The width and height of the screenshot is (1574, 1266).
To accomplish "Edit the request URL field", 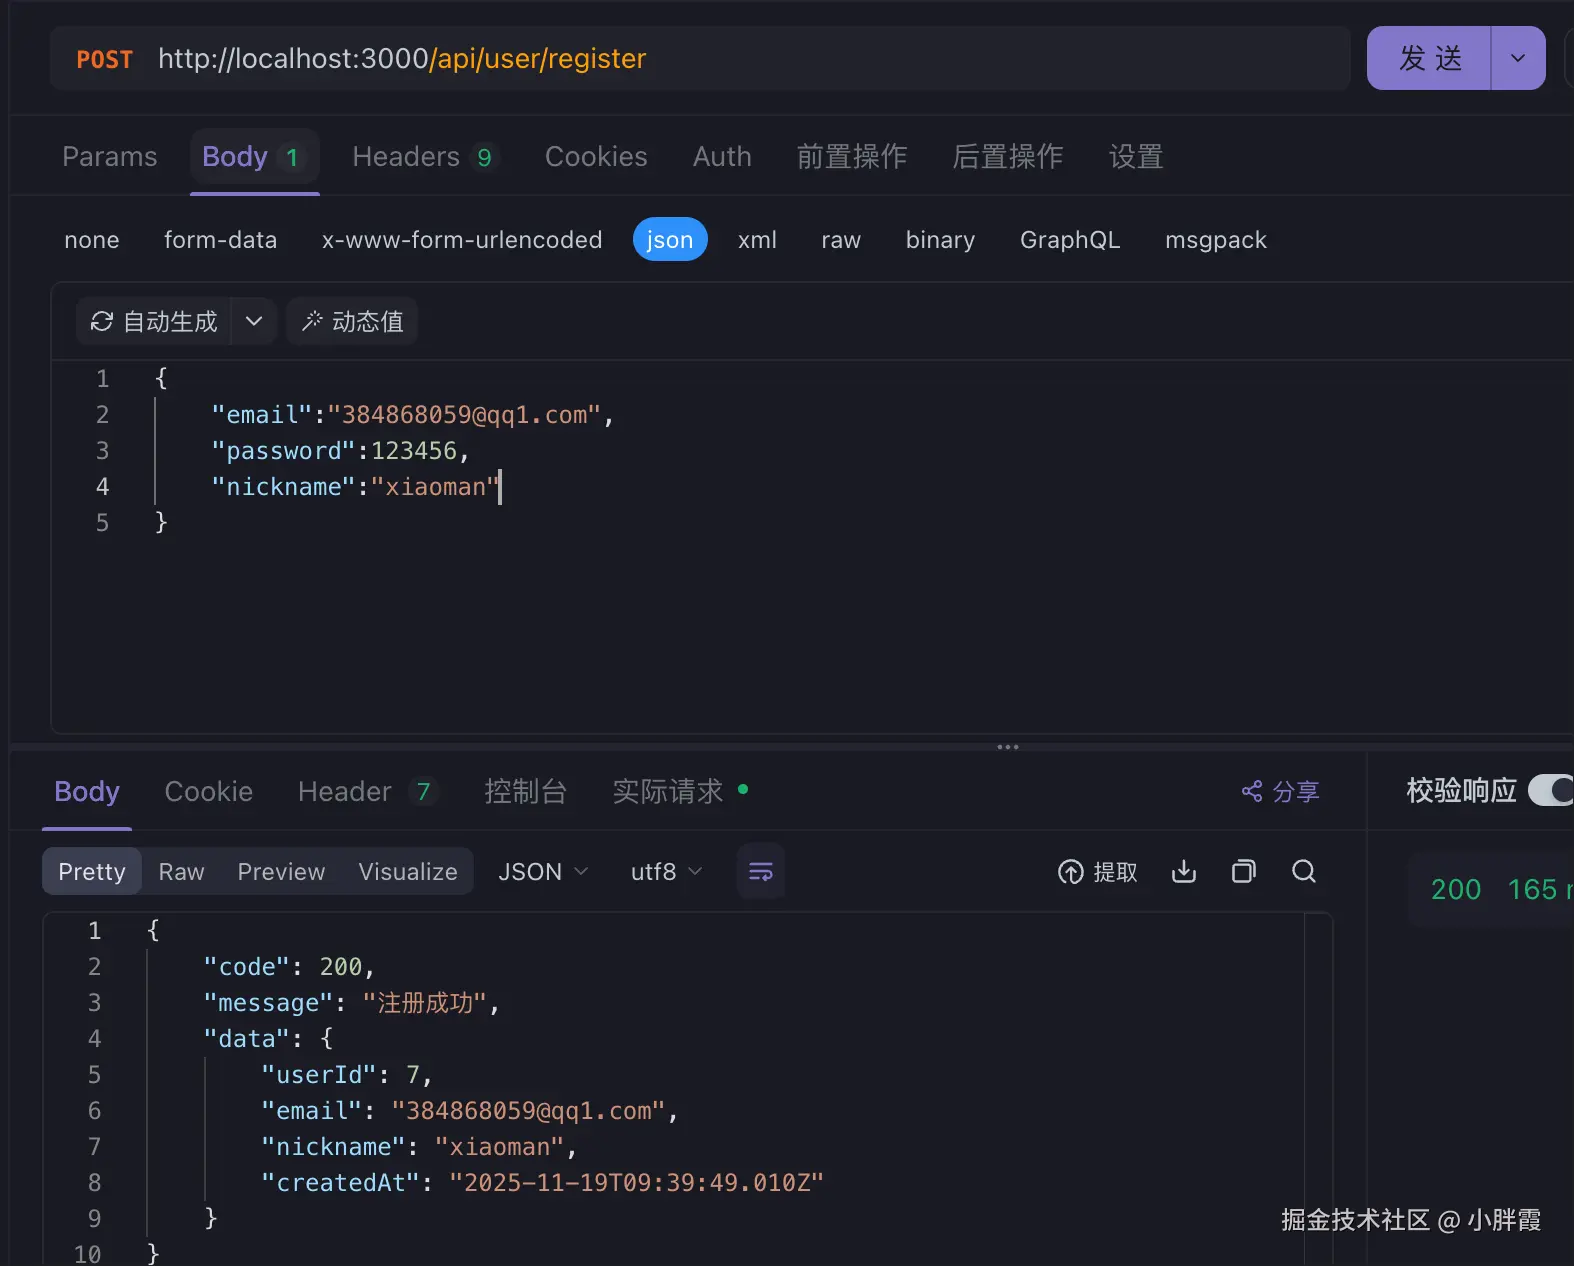I will [700, 59].
